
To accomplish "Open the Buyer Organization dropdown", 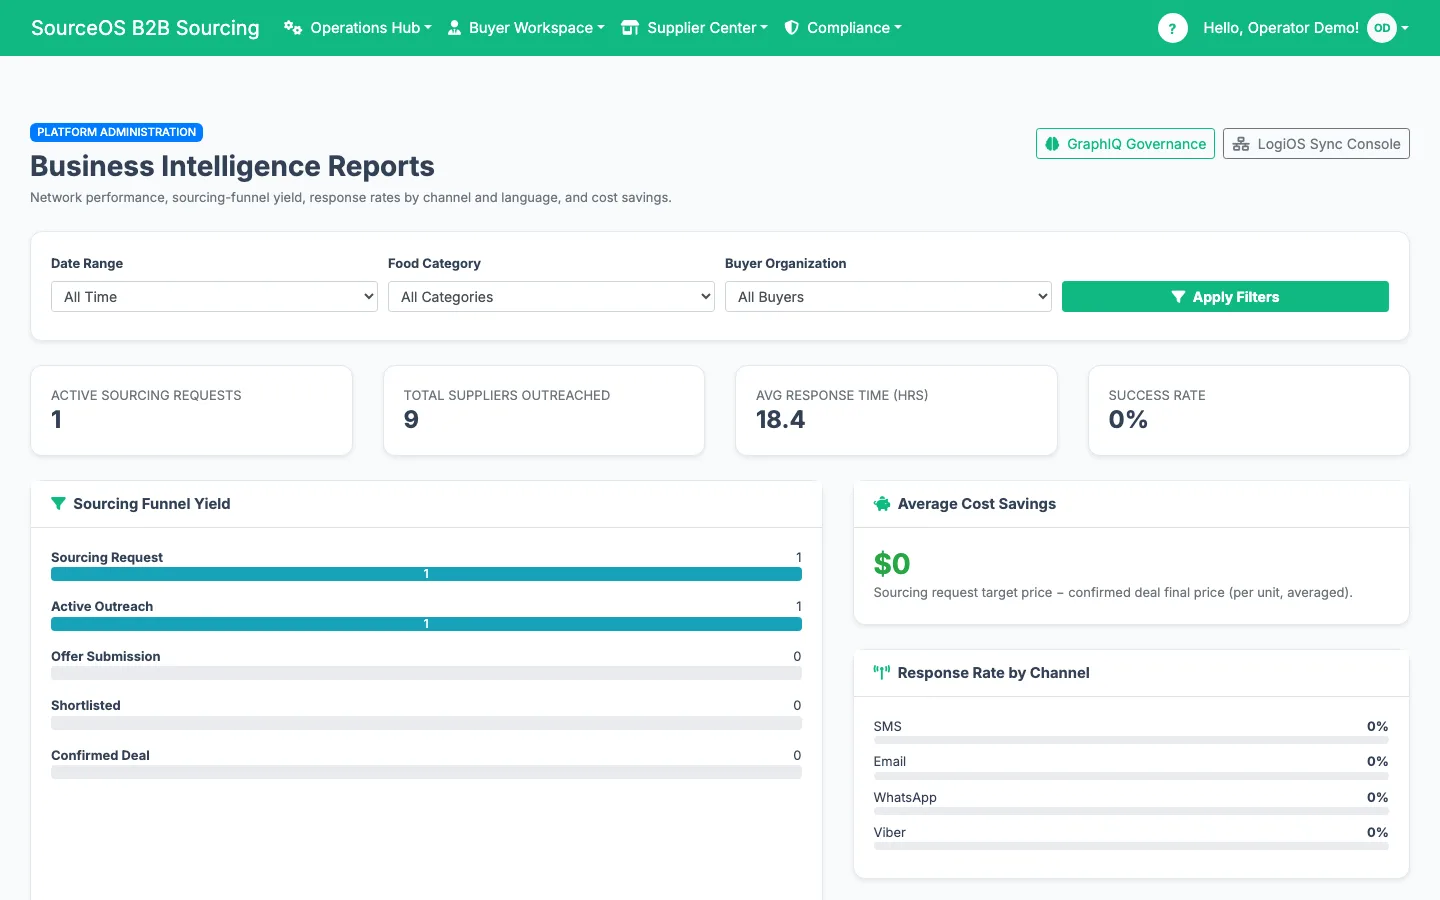I will 888,297.
